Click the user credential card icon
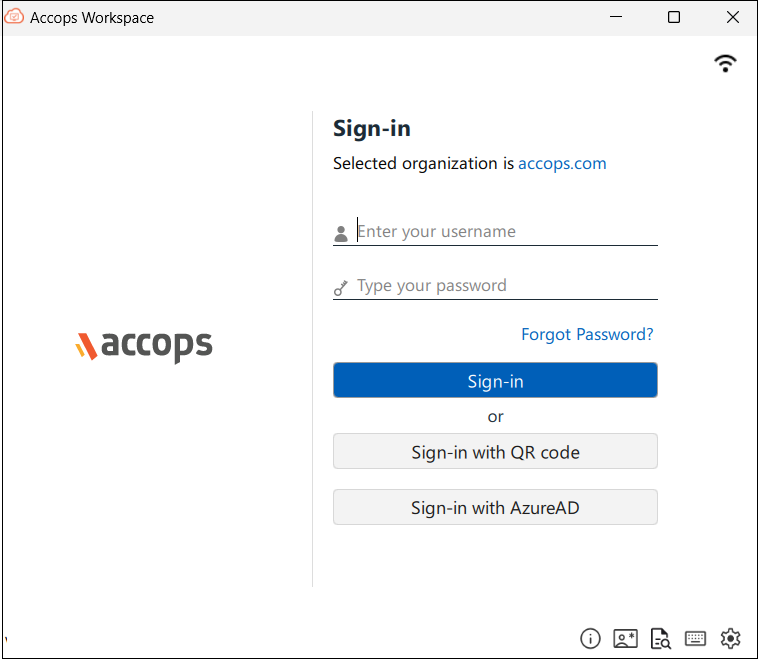The width and height of the screenshot is (758, 659). tap(625, 639)
